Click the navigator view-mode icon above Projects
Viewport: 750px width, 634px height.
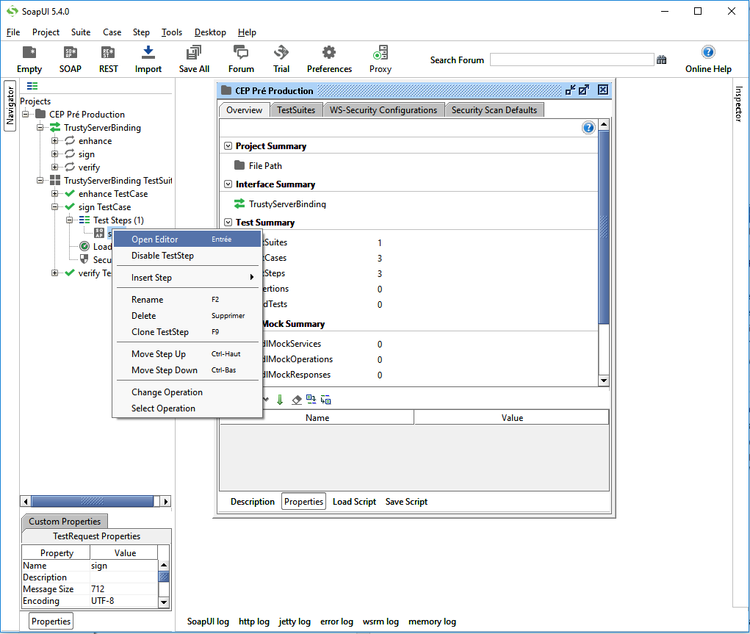[x=32, y=86]
